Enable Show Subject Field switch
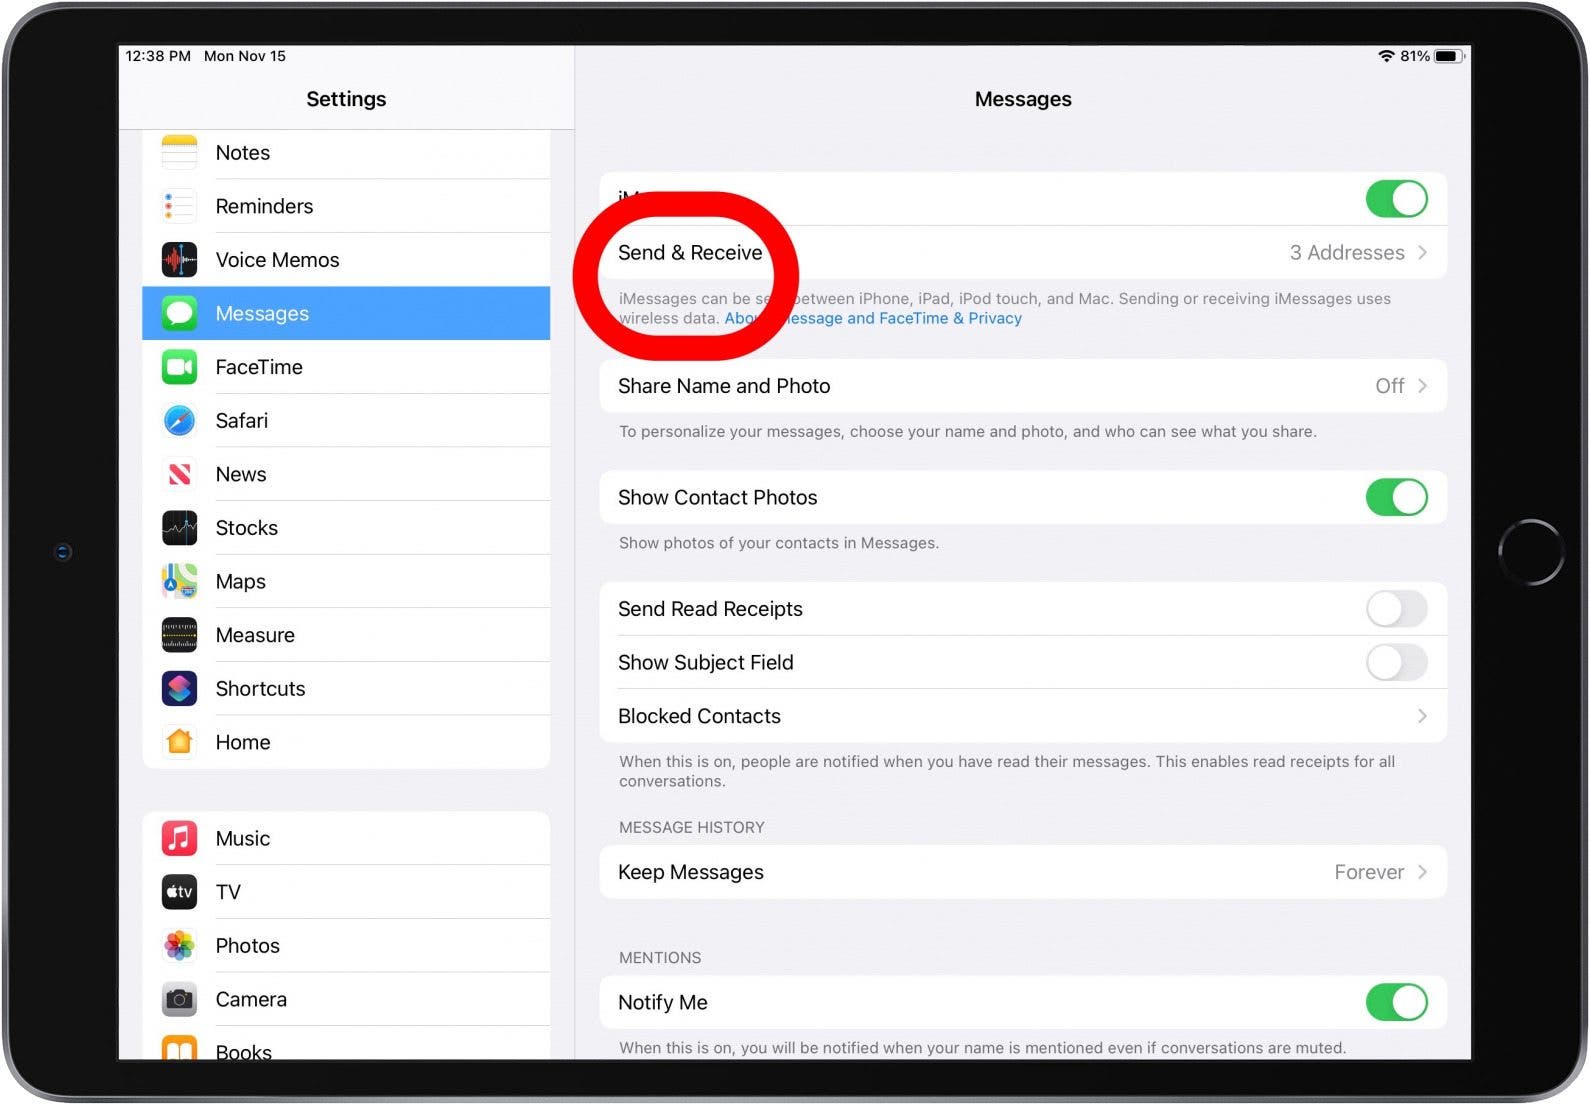Screen dimensions: 1590x1105 tap(1396, 662)
